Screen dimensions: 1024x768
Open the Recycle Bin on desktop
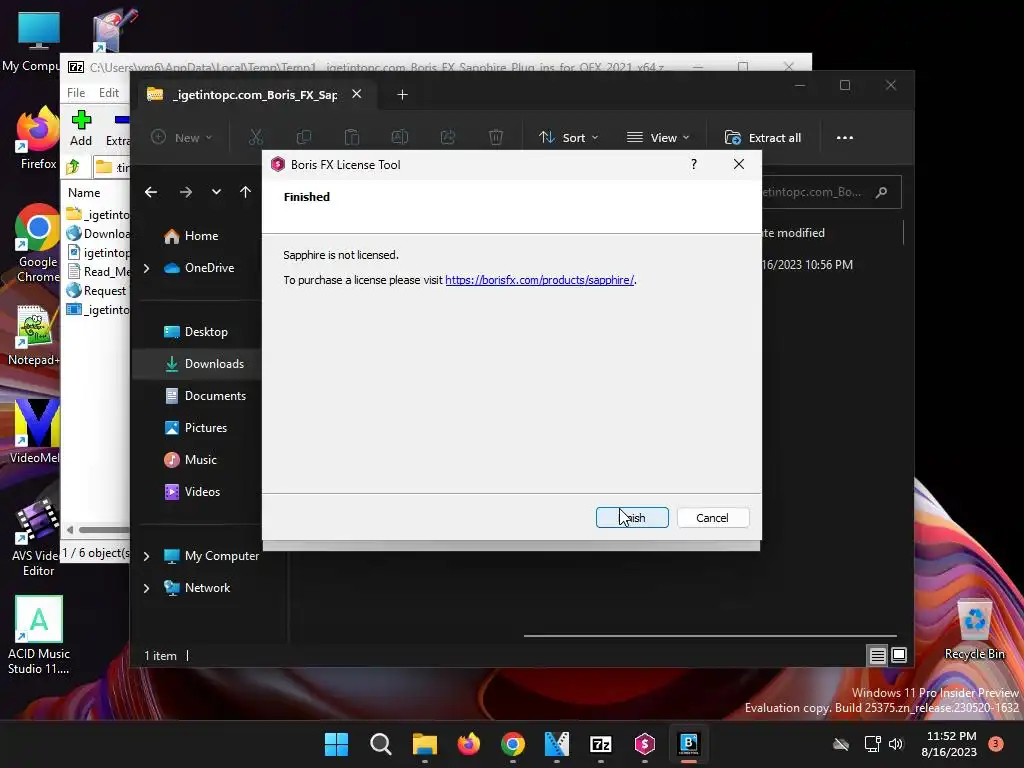coord(974,628)
